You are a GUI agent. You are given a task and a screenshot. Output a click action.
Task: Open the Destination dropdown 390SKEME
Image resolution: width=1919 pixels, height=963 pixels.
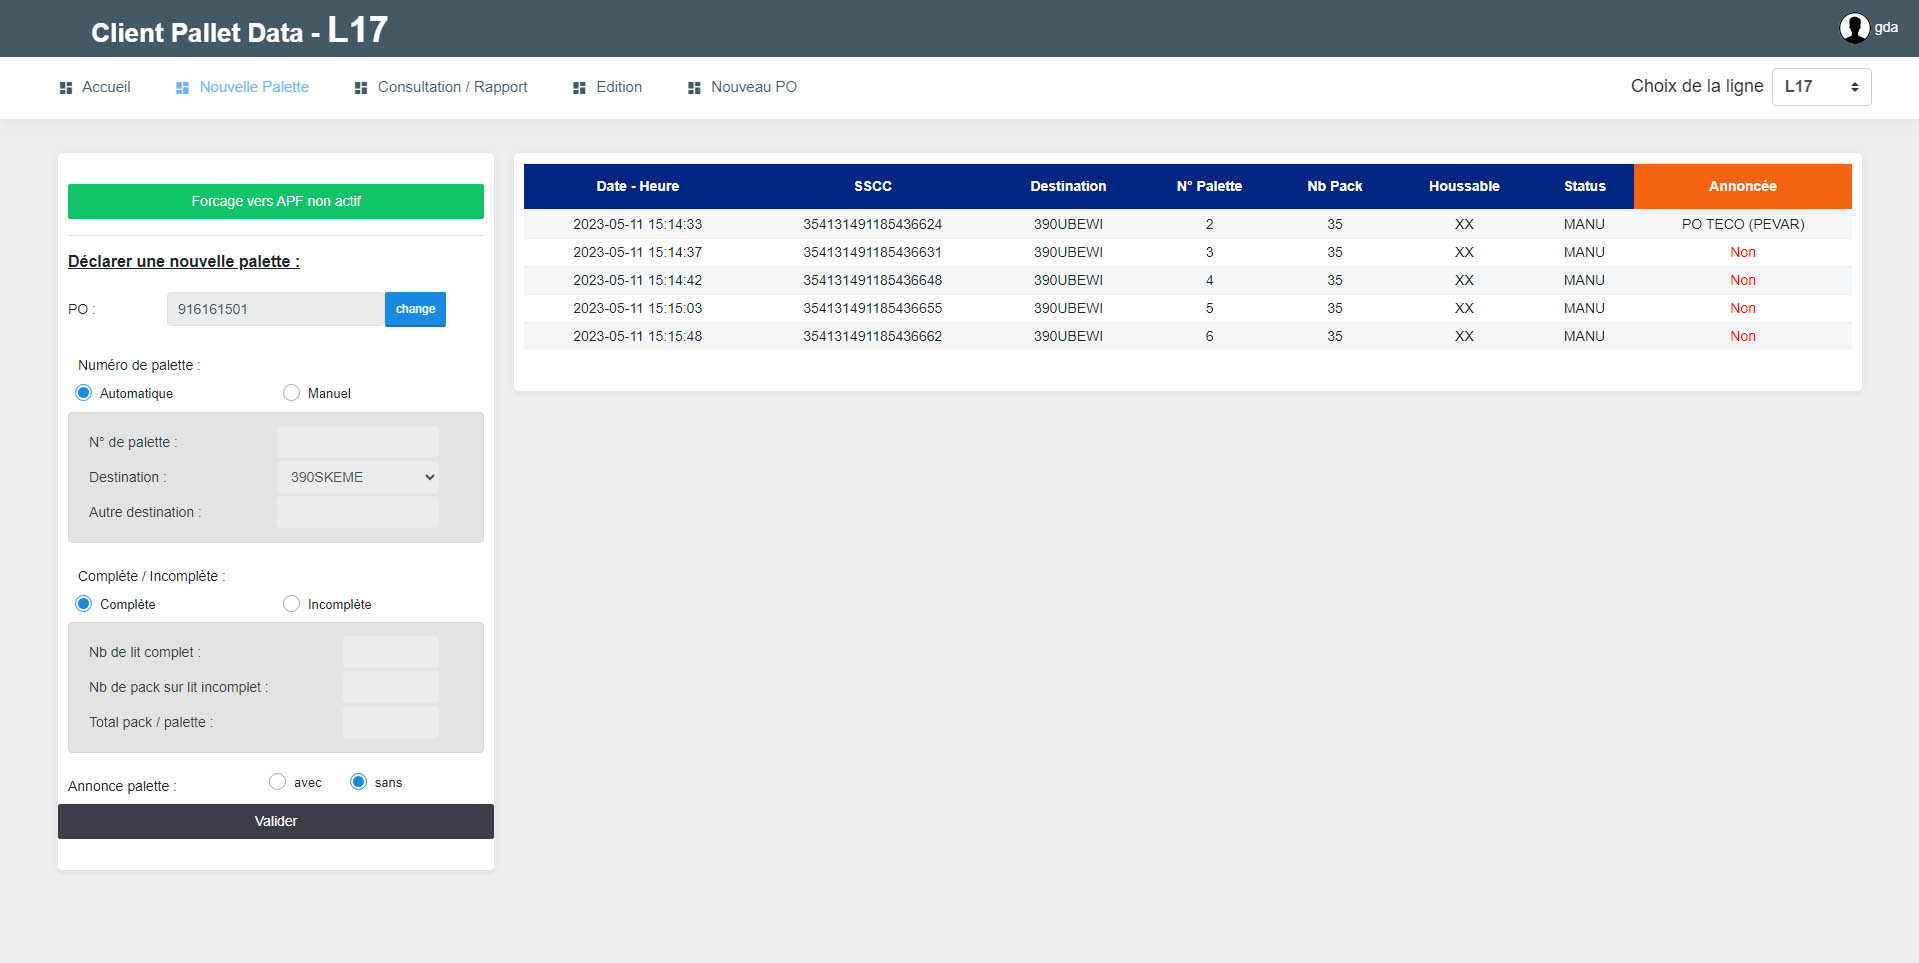pyautogui.click(x=358, y=477)
